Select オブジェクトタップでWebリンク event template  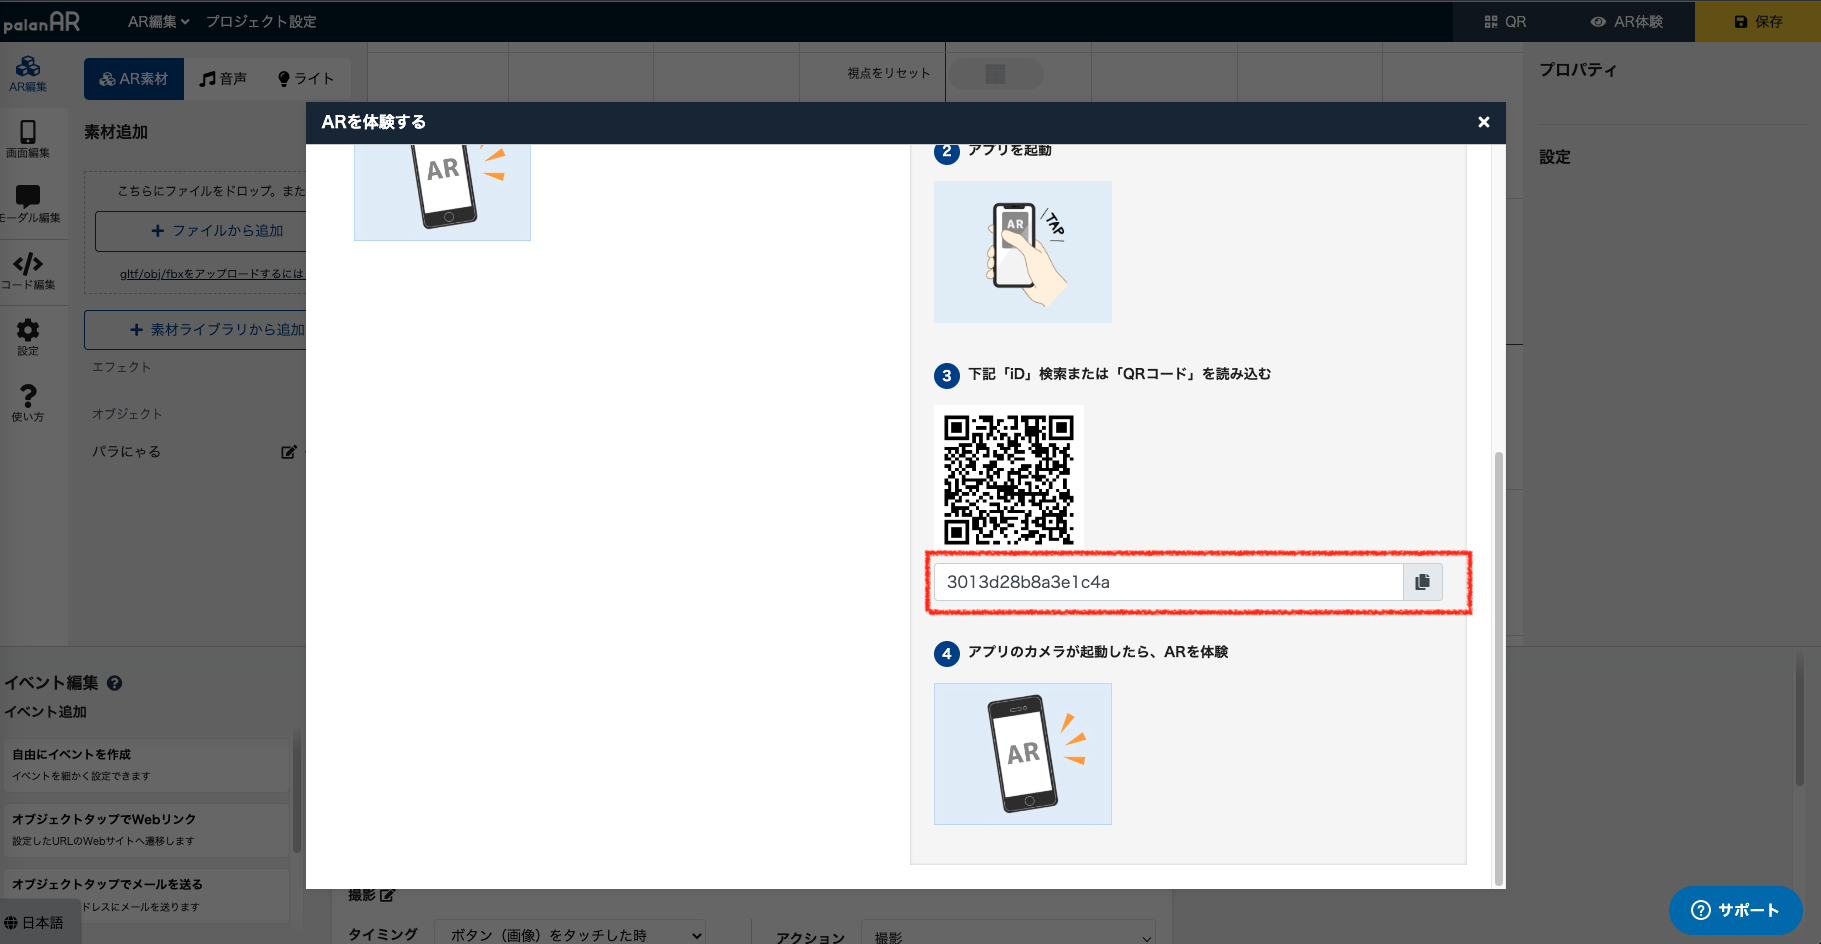coord(146,830)
